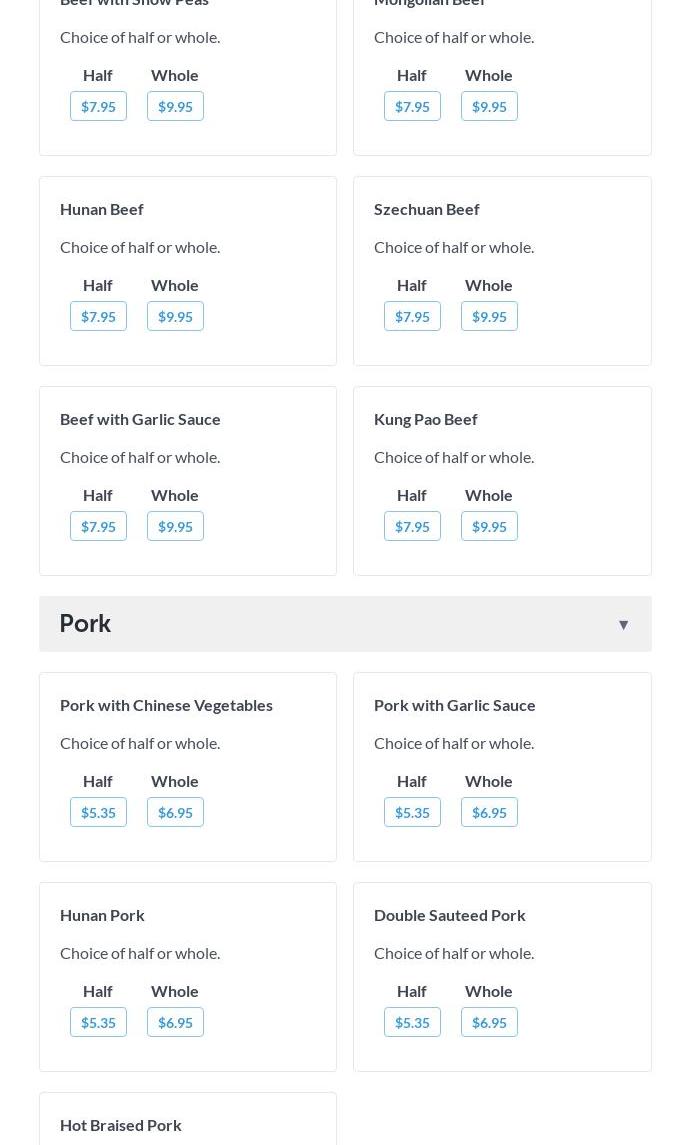Image resolution: width=690 pixels, height=1145 pixels.
Task: Order Half Pork with Garlic Sauce
Action: click(x=412, y=812)
